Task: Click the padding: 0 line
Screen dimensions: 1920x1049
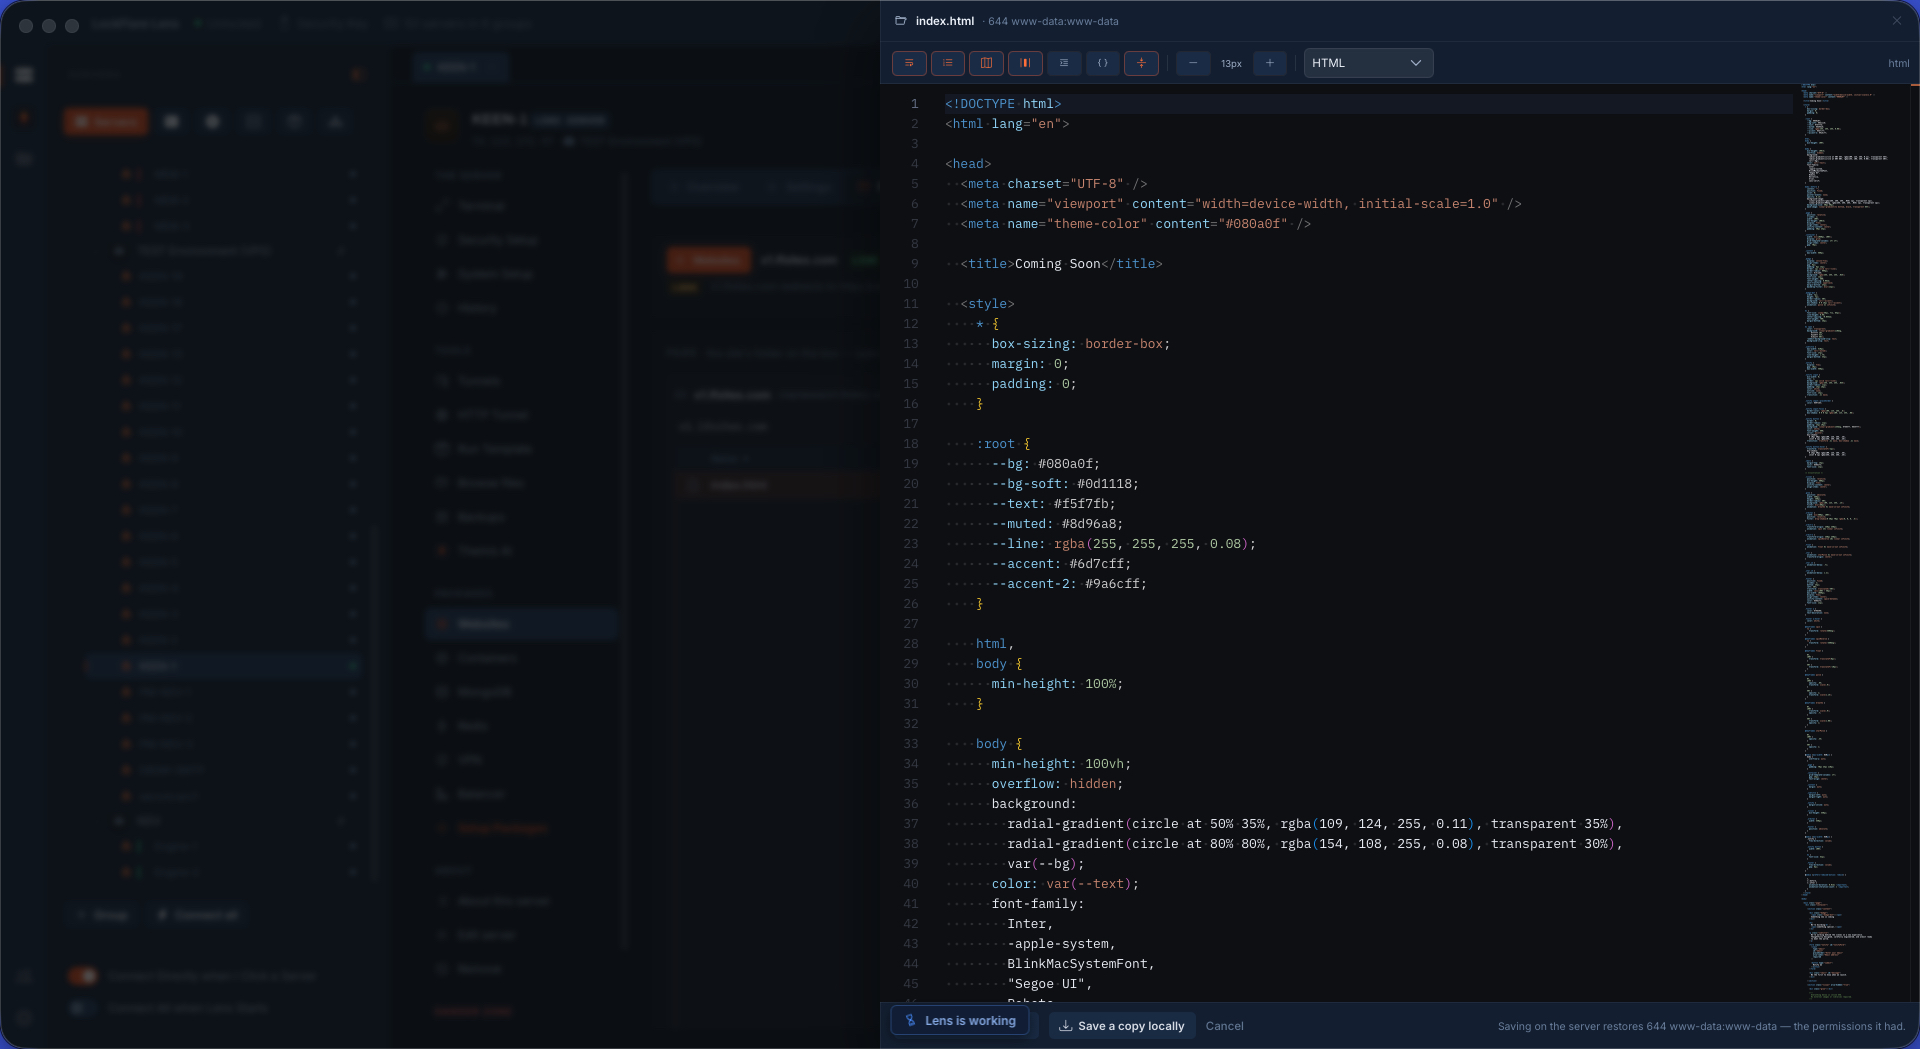Action: pos(1034,384)
